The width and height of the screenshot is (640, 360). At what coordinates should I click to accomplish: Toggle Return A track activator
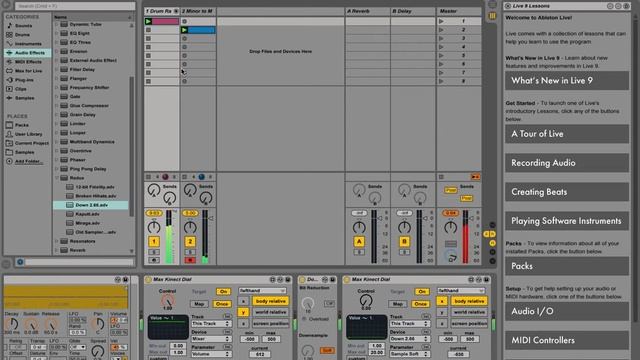359,242
